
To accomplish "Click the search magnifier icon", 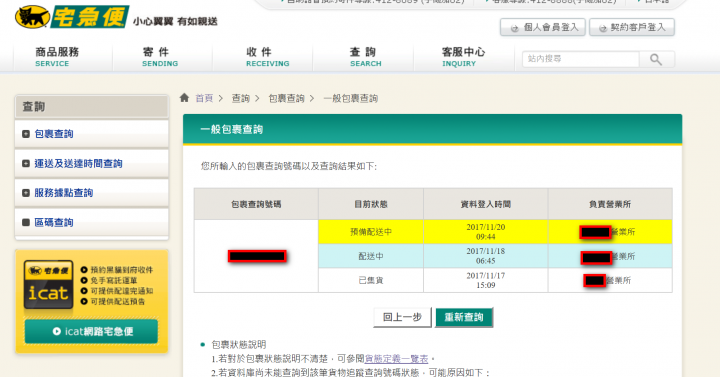I will (x=656, y=59).
